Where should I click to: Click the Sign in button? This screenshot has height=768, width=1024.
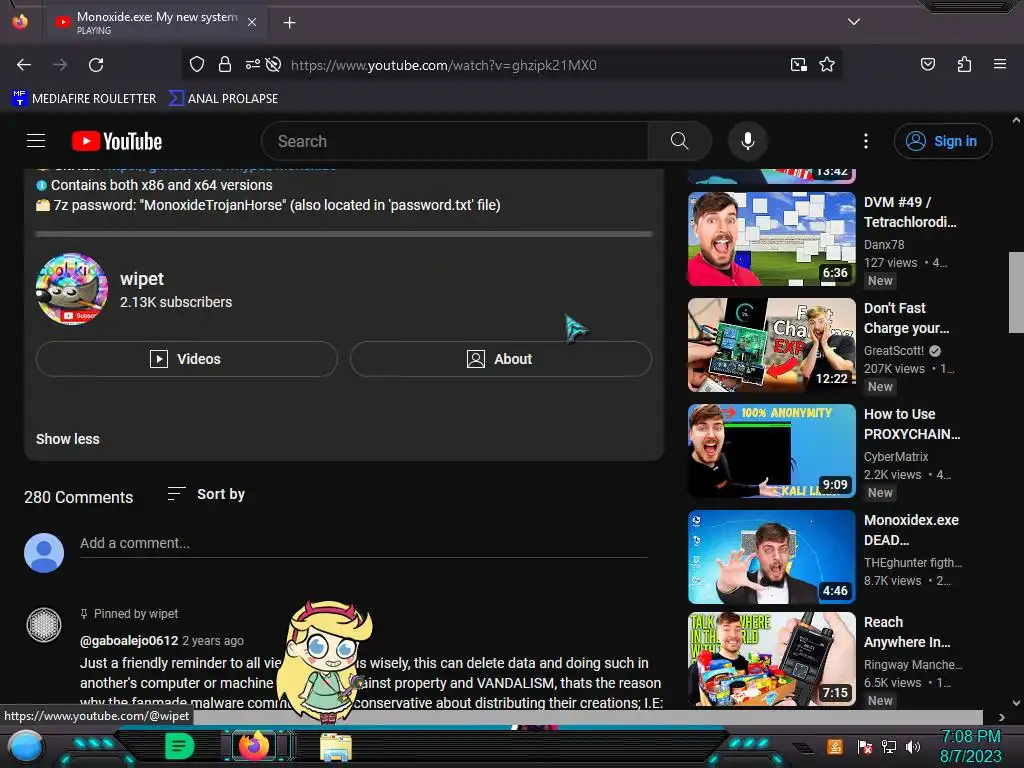pyautogui.click(x=943, y=141)
